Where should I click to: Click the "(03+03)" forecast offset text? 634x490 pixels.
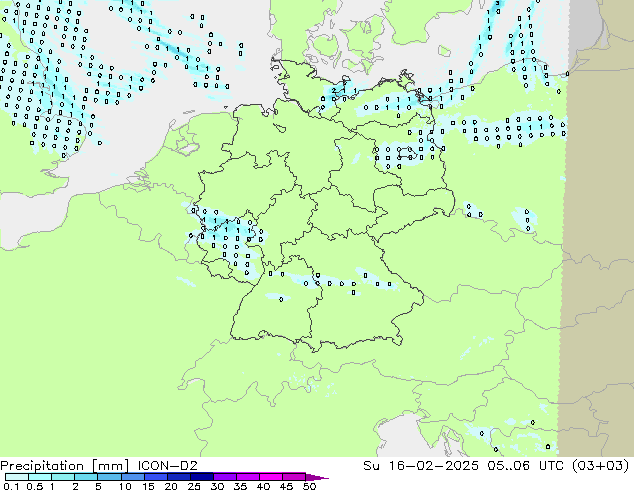tap(600, 465)
